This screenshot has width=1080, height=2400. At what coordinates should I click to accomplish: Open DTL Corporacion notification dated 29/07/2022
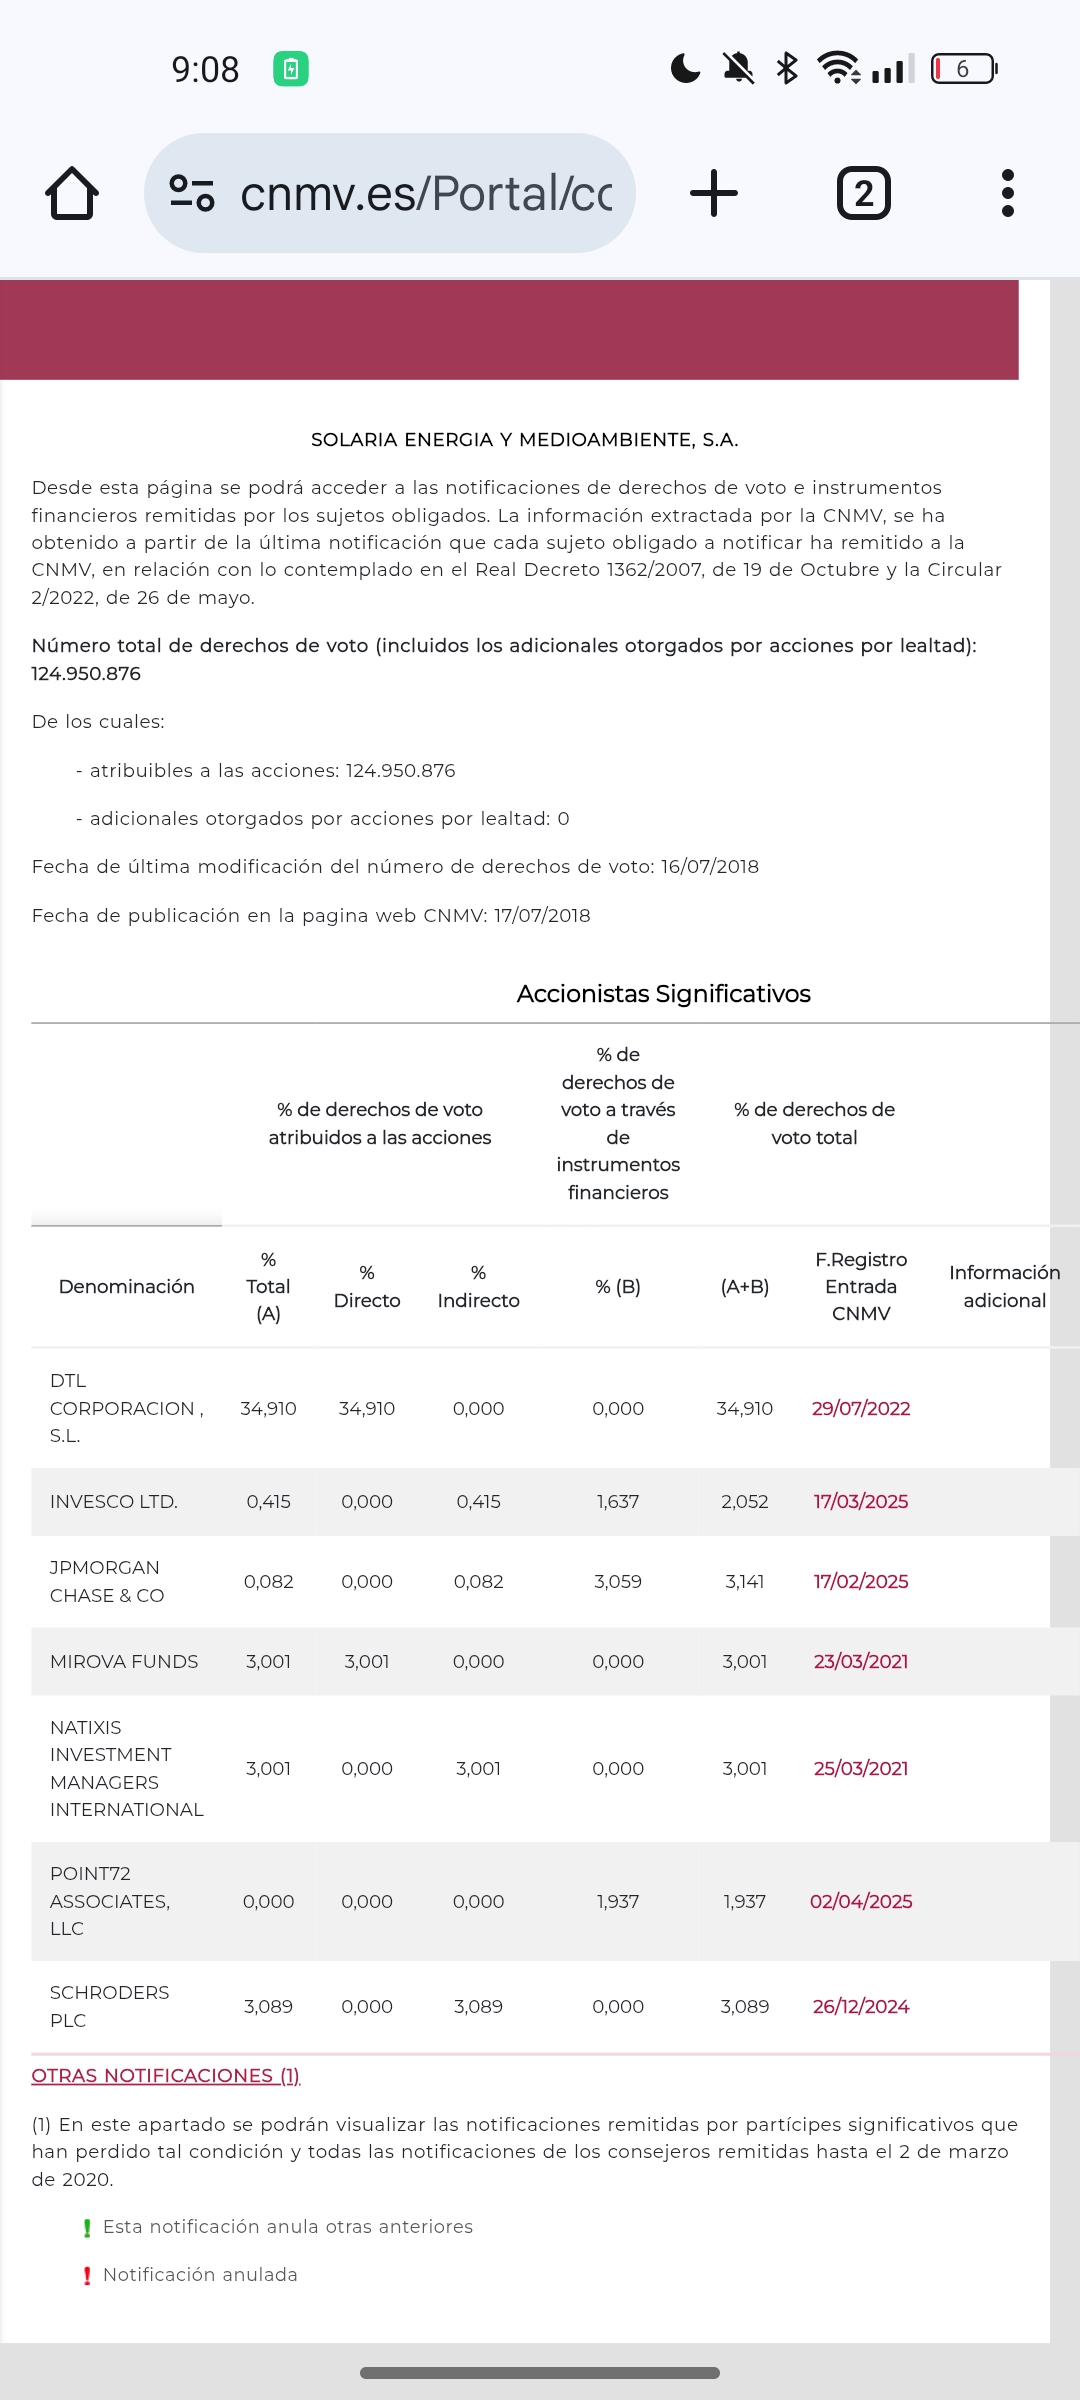click(x=861, y=1408)
